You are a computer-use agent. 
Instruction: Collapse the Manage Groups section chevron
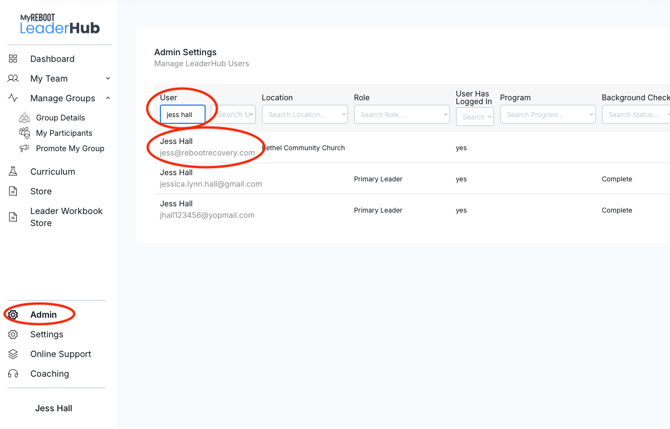108,98
